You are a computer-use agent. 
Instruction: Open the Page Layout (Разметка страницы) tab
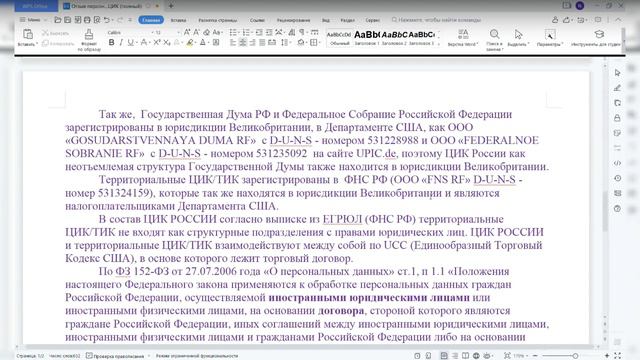pos(218,20)
